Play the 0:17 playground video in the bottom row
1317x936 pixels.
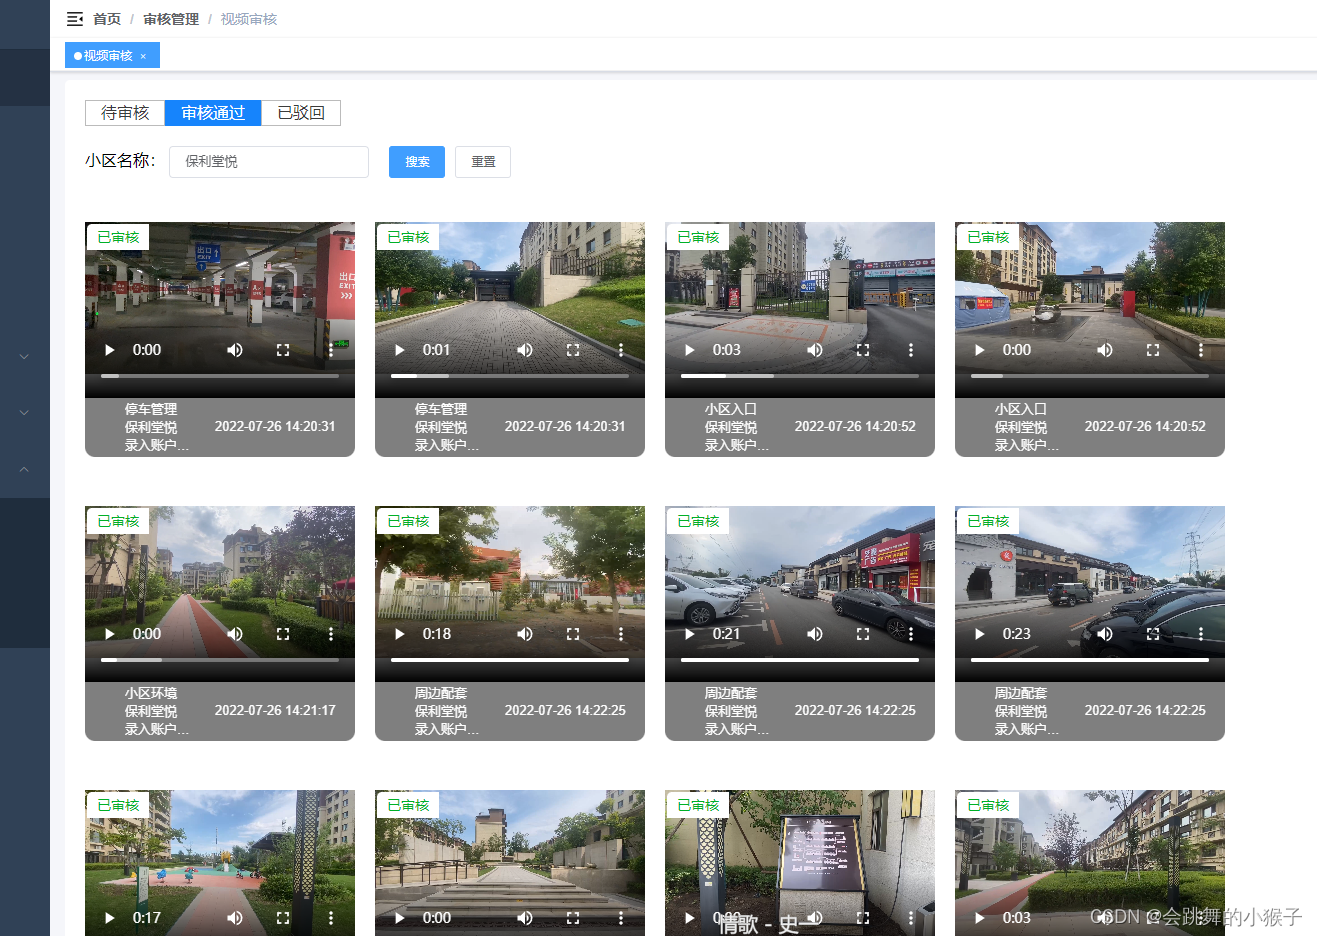(x=109, y=918)
